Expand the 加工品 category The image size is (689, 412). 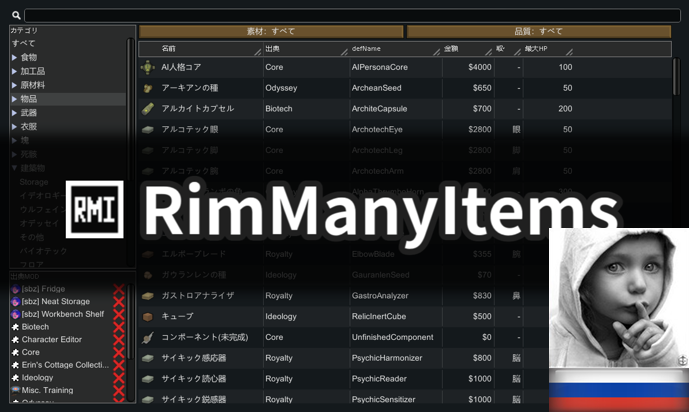[14, 71]
